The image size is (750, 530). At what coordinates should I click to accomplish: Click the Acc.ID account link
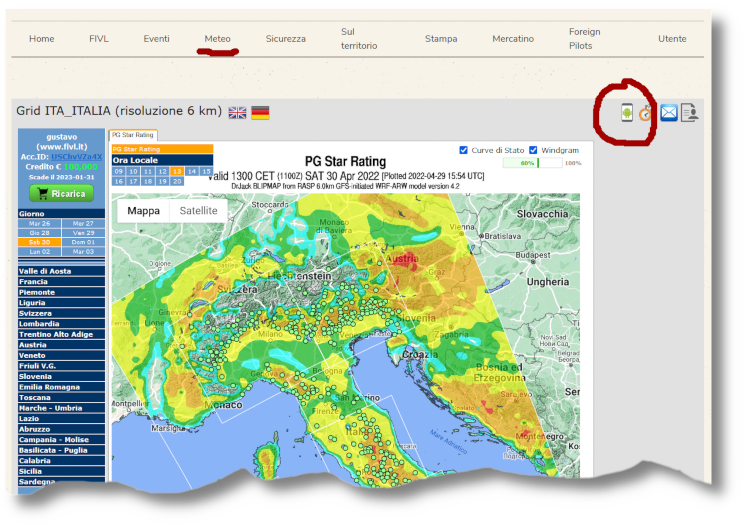click(77, 156)
